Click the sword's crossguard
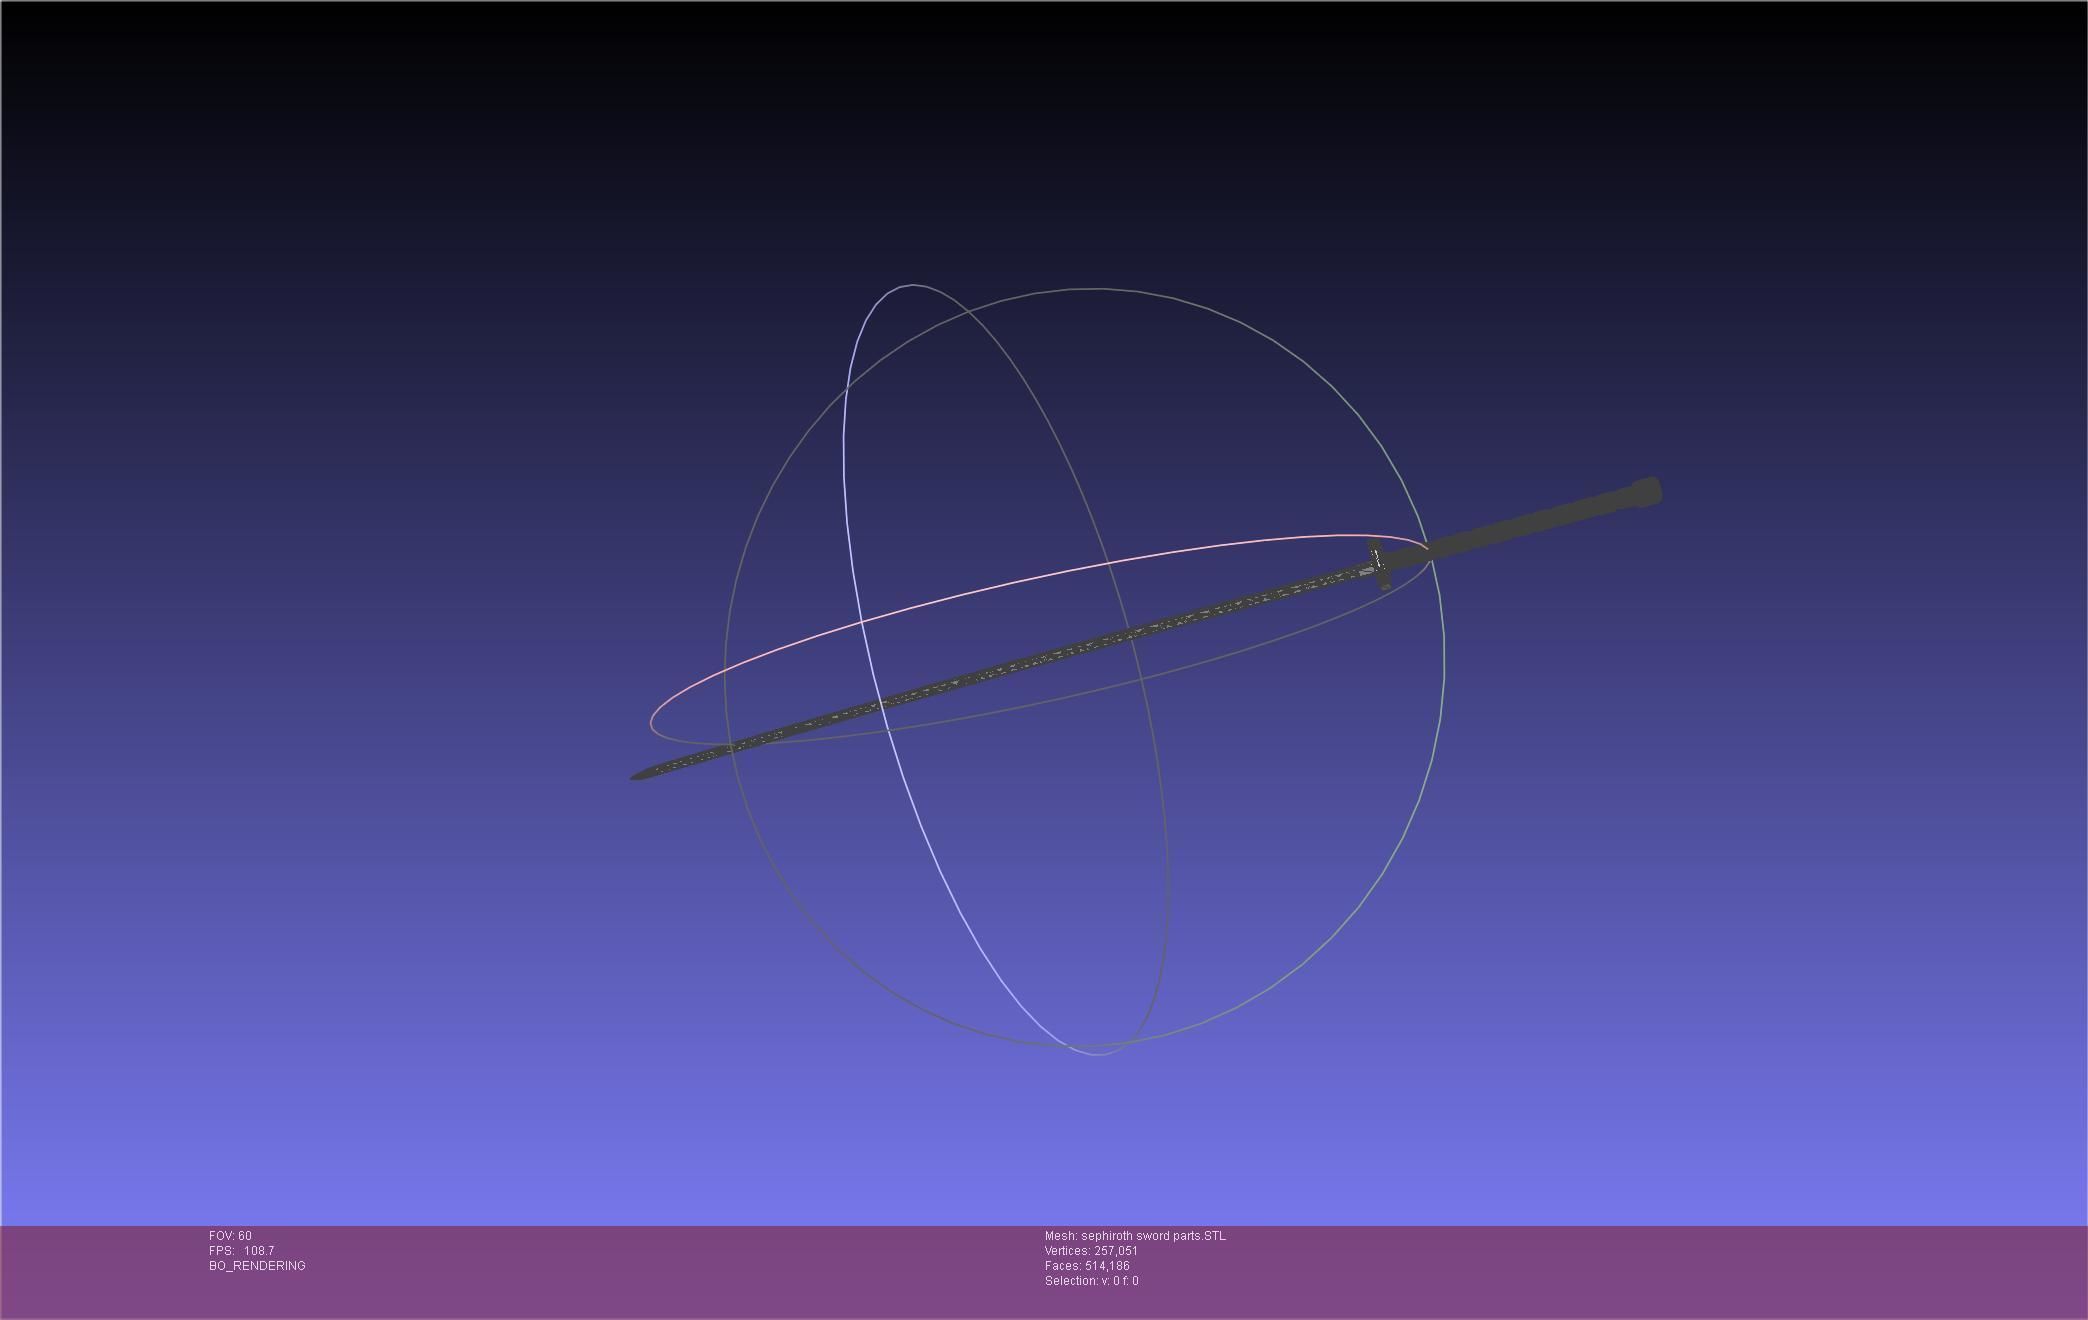 (x=1378, y=565)
